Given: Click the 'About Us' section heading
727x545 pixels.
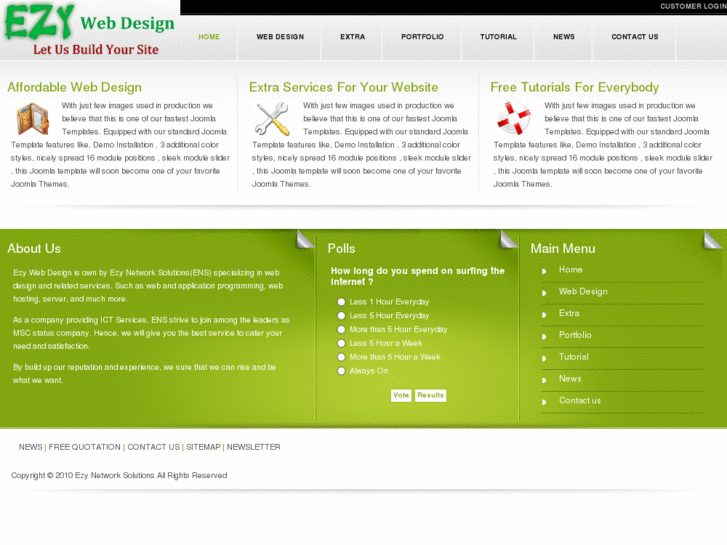Looking at the screenshot, I should [34, 249].
